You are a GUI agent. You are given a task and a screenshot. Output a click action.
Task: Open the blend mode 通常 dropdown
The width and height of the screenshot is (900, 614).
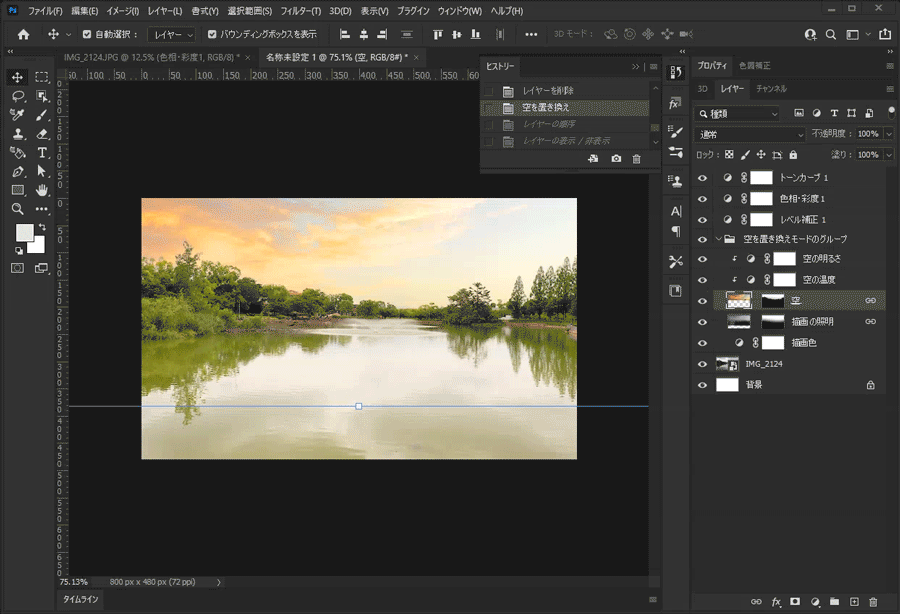click(750, 134)
